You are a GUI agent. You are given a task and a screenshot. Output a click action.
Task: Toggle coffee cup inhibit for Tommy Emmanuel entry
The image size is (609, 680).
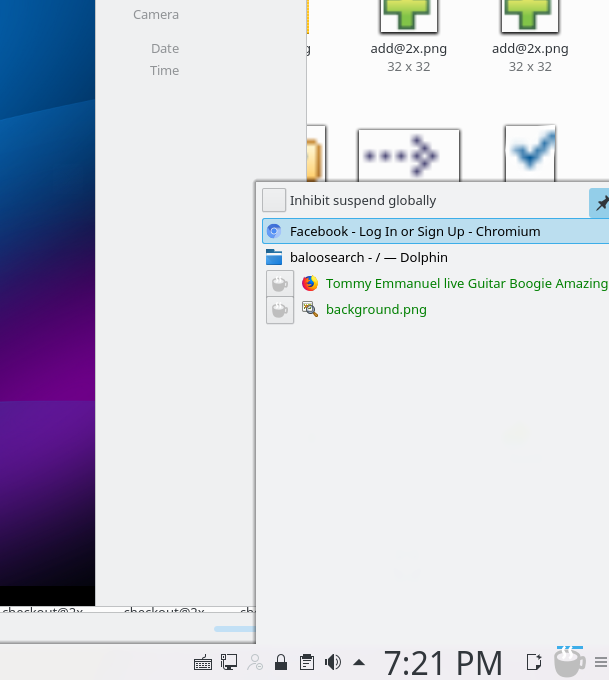pyautogui.click(x=280, y=284)
